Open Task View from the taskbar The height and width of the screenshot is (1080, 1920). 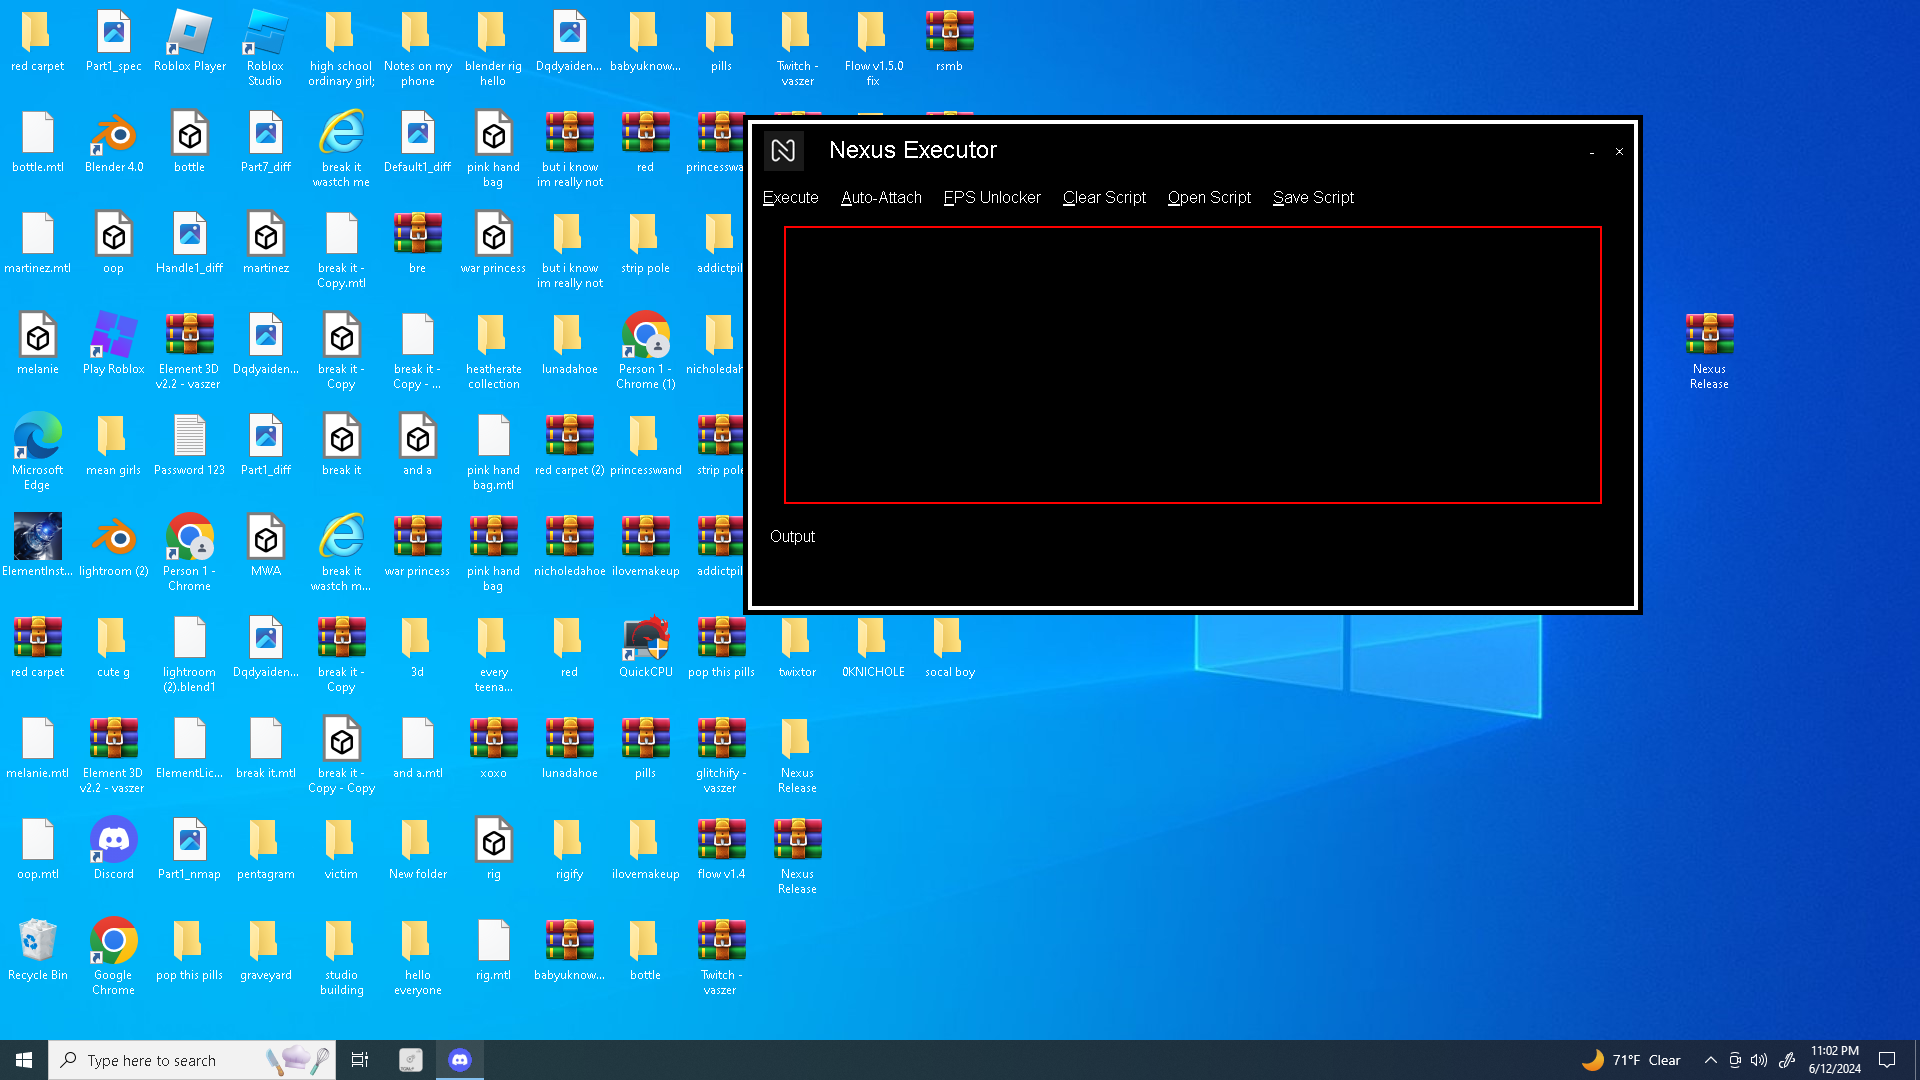(x=360, y=1060)
